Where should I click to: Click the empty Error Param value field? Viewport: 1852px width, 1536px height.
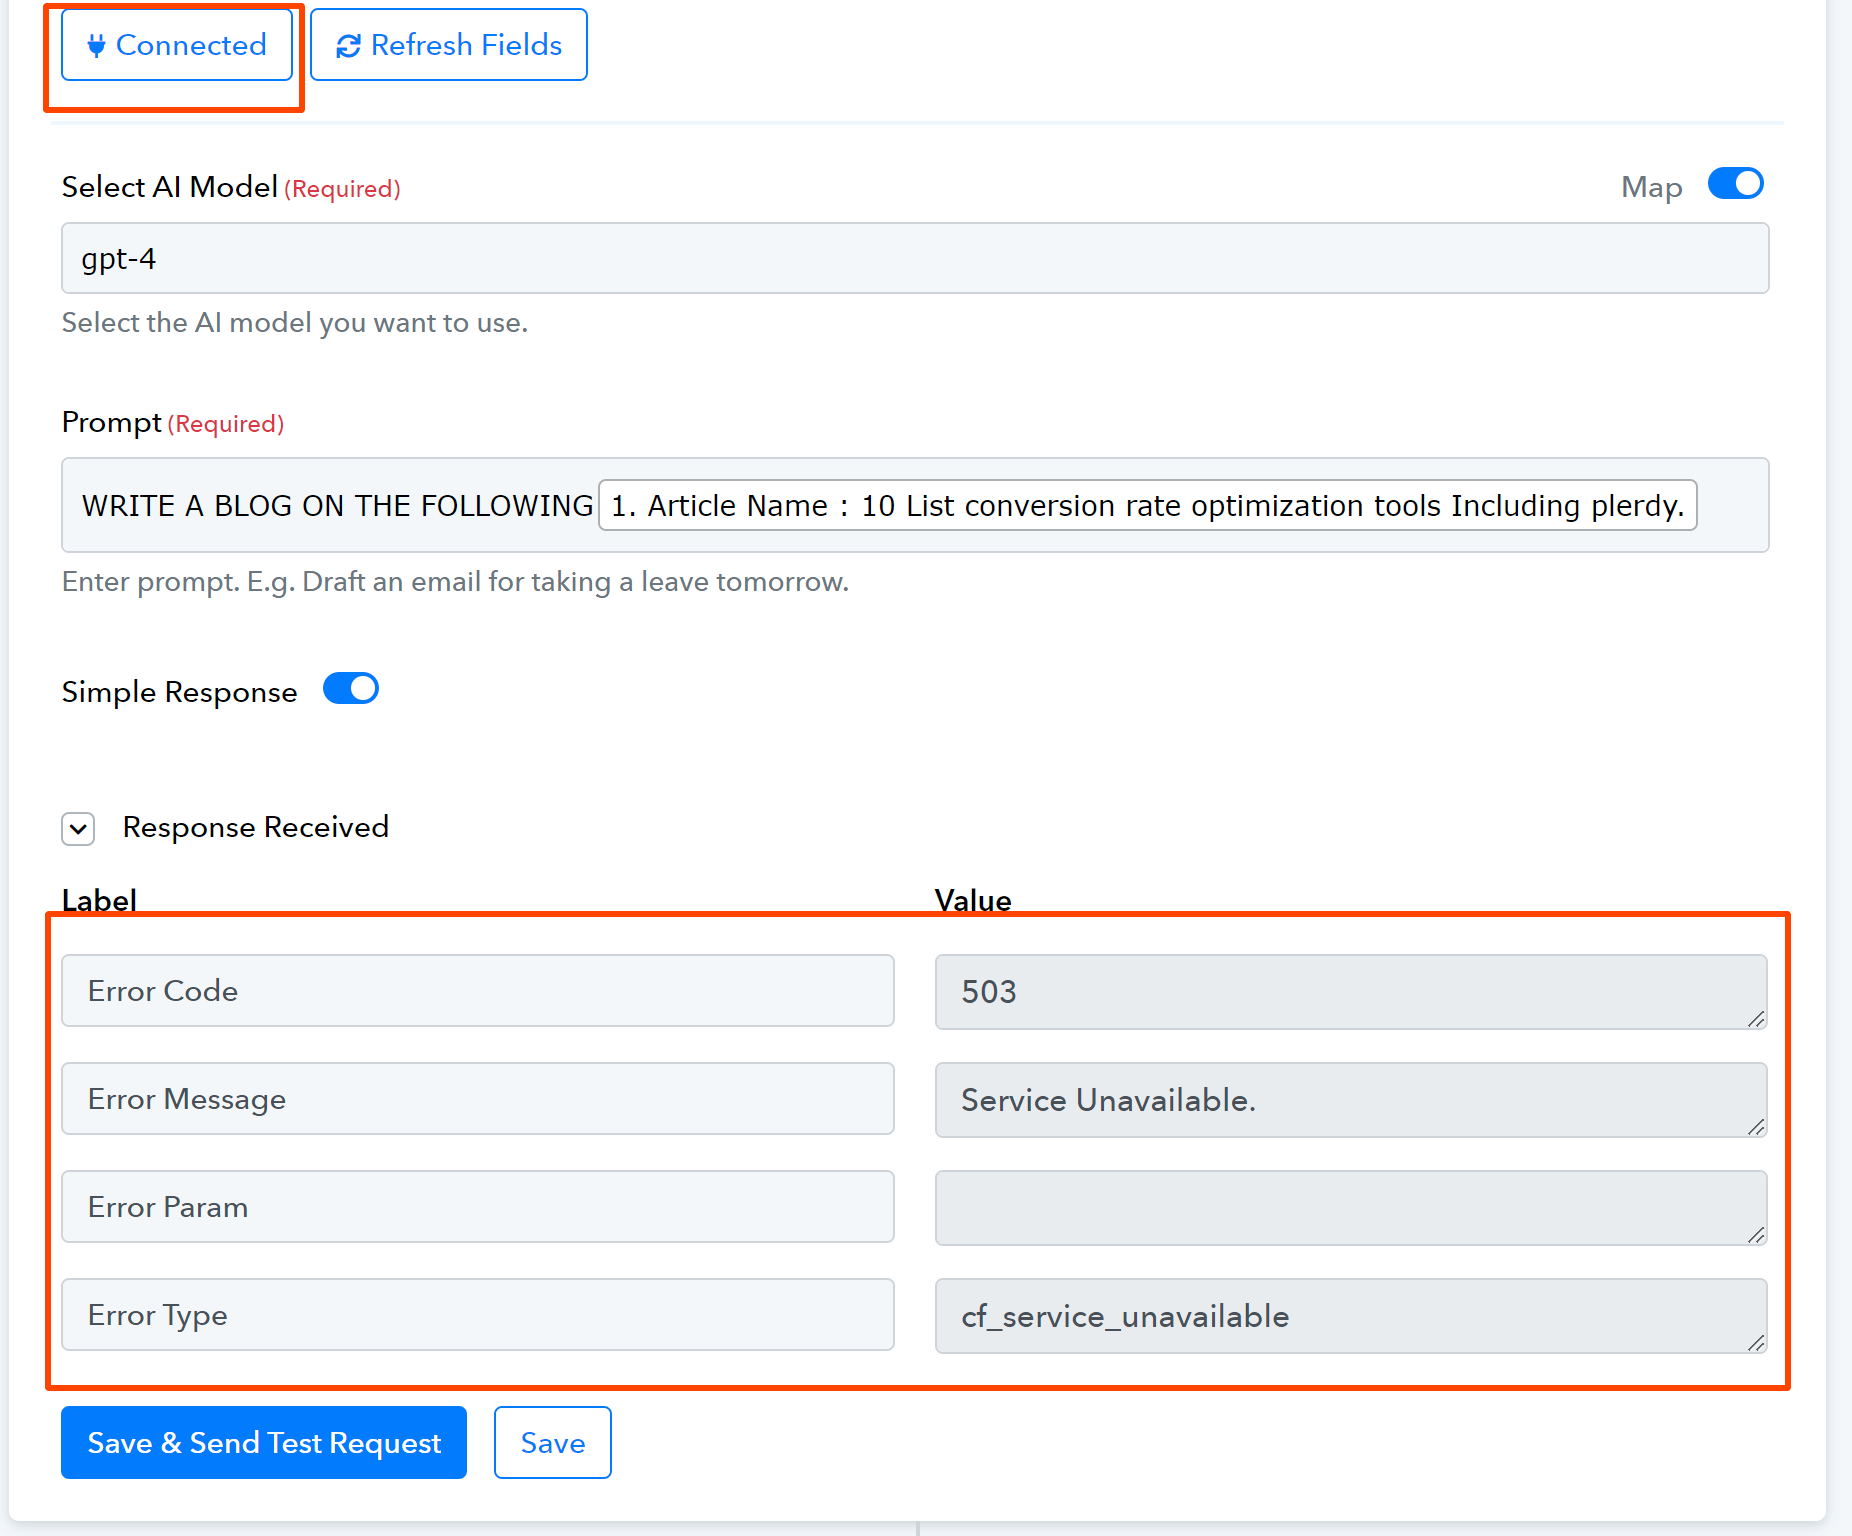(1351, 1208)
